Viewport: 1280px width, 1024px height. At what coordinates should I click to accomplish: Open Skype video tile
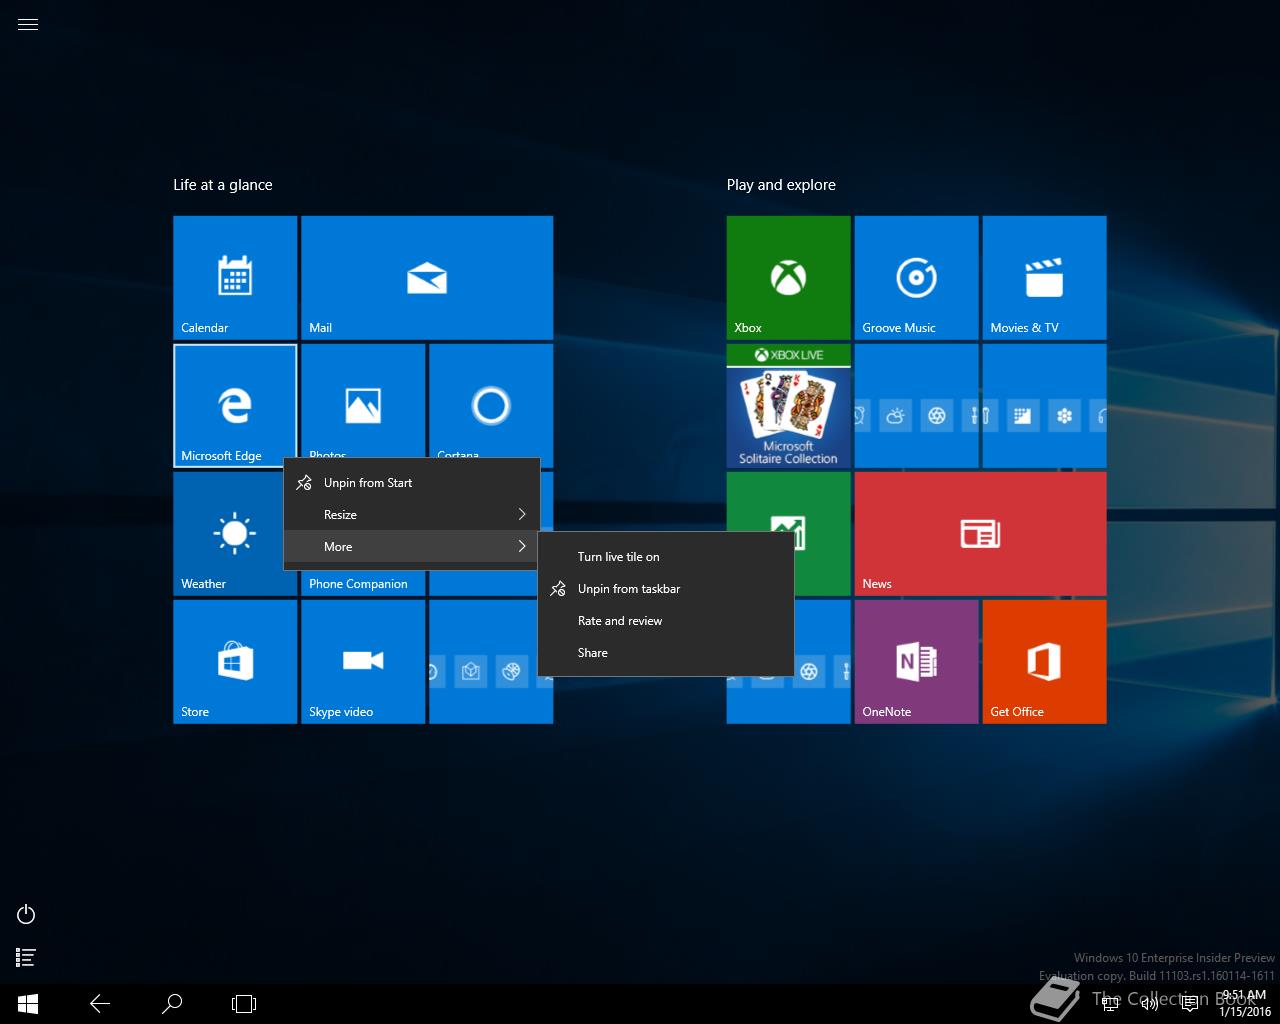click(x=363, y=661)
